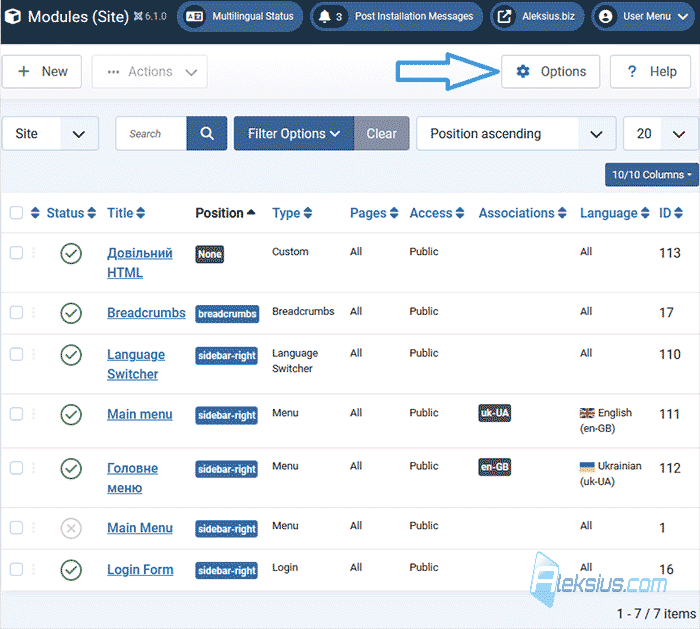700x629 pixels.
Task: Click the Joomla version 6.1.0 logo
Action: 150,17
